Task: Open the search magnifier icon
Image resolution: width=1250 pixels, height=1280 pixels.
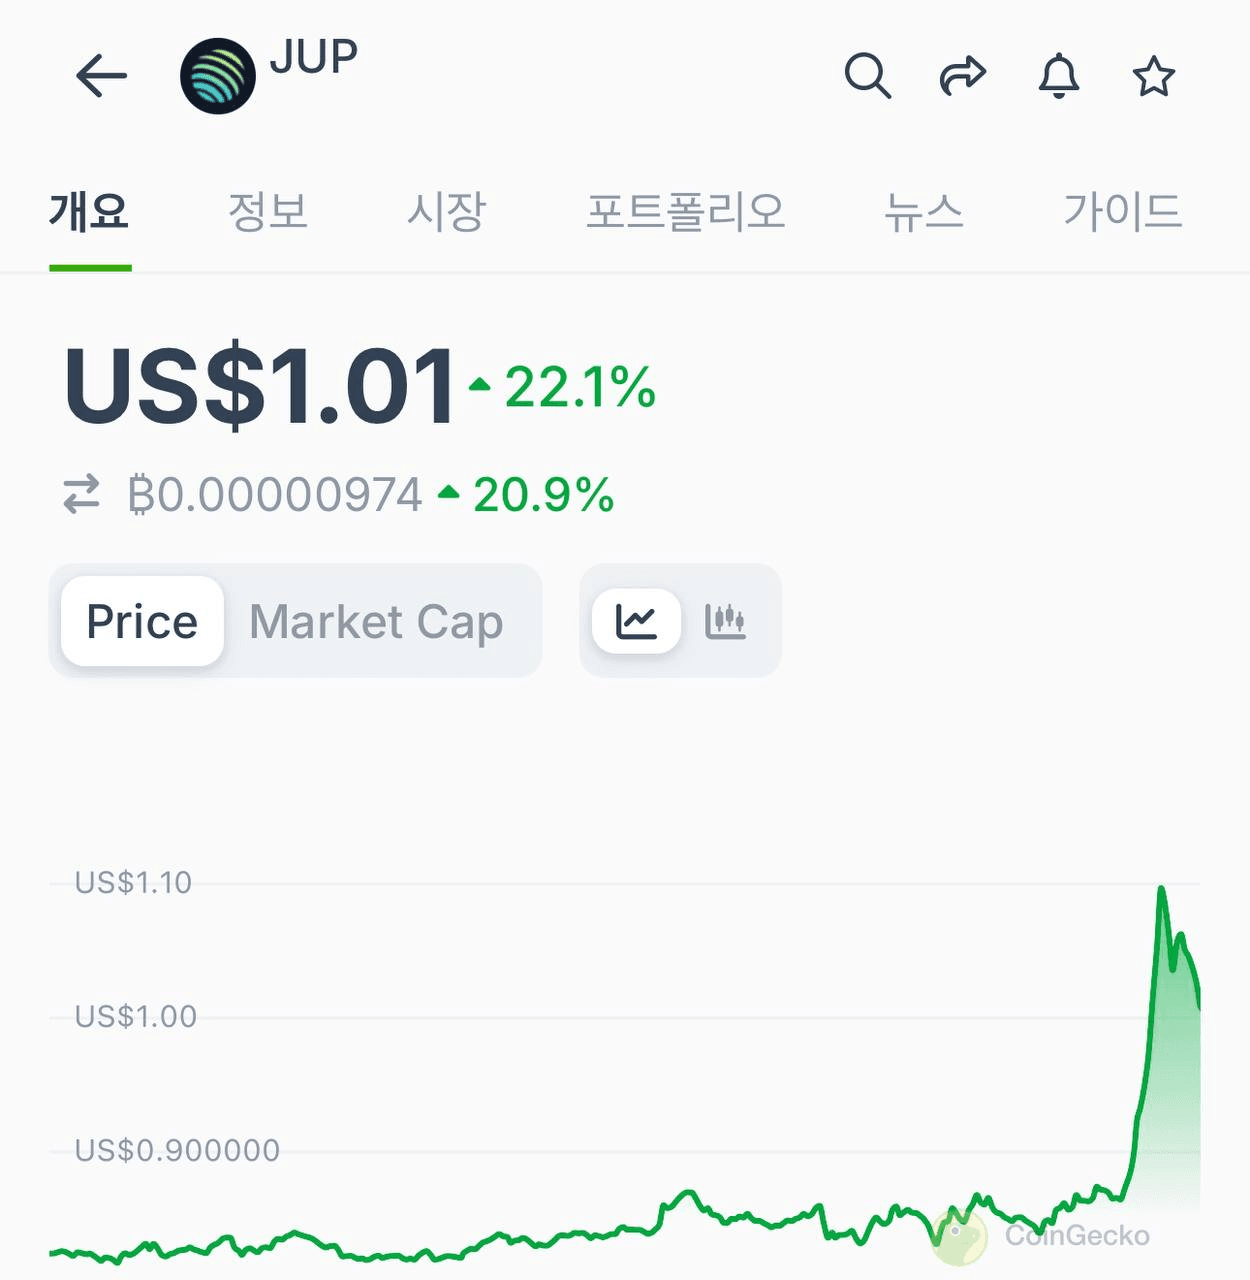Action: coord(867,76)
